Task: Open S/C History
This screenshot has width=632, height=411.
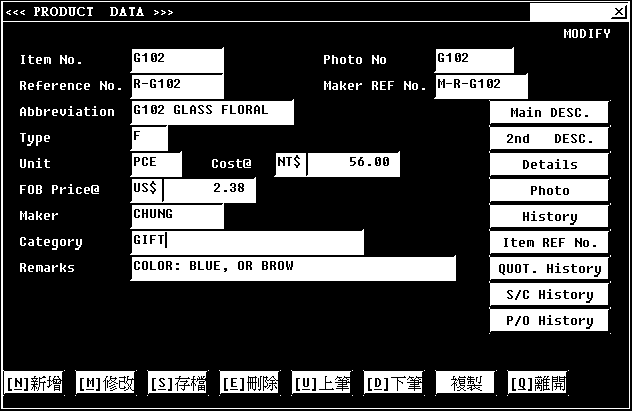Action: point(549,294)
